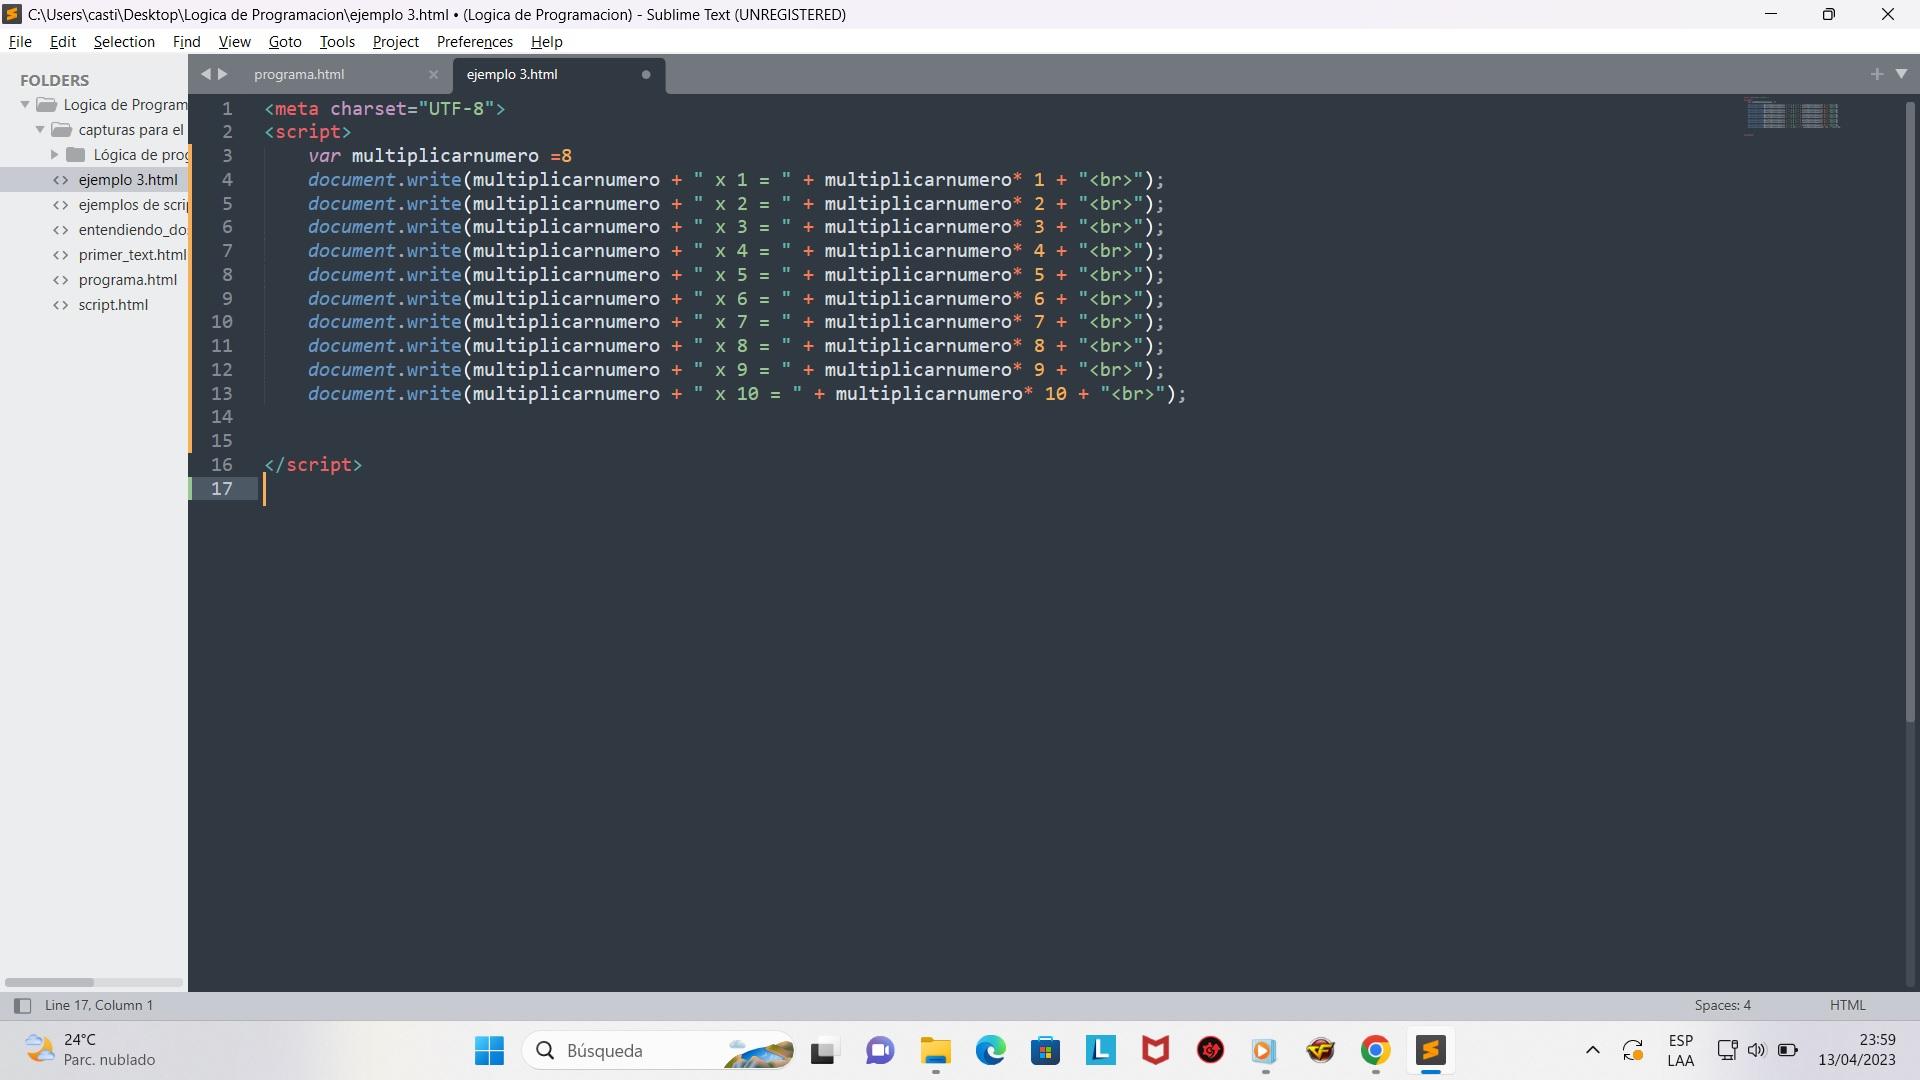Open the File menu
The image size is (1920, 1080).
20,42
